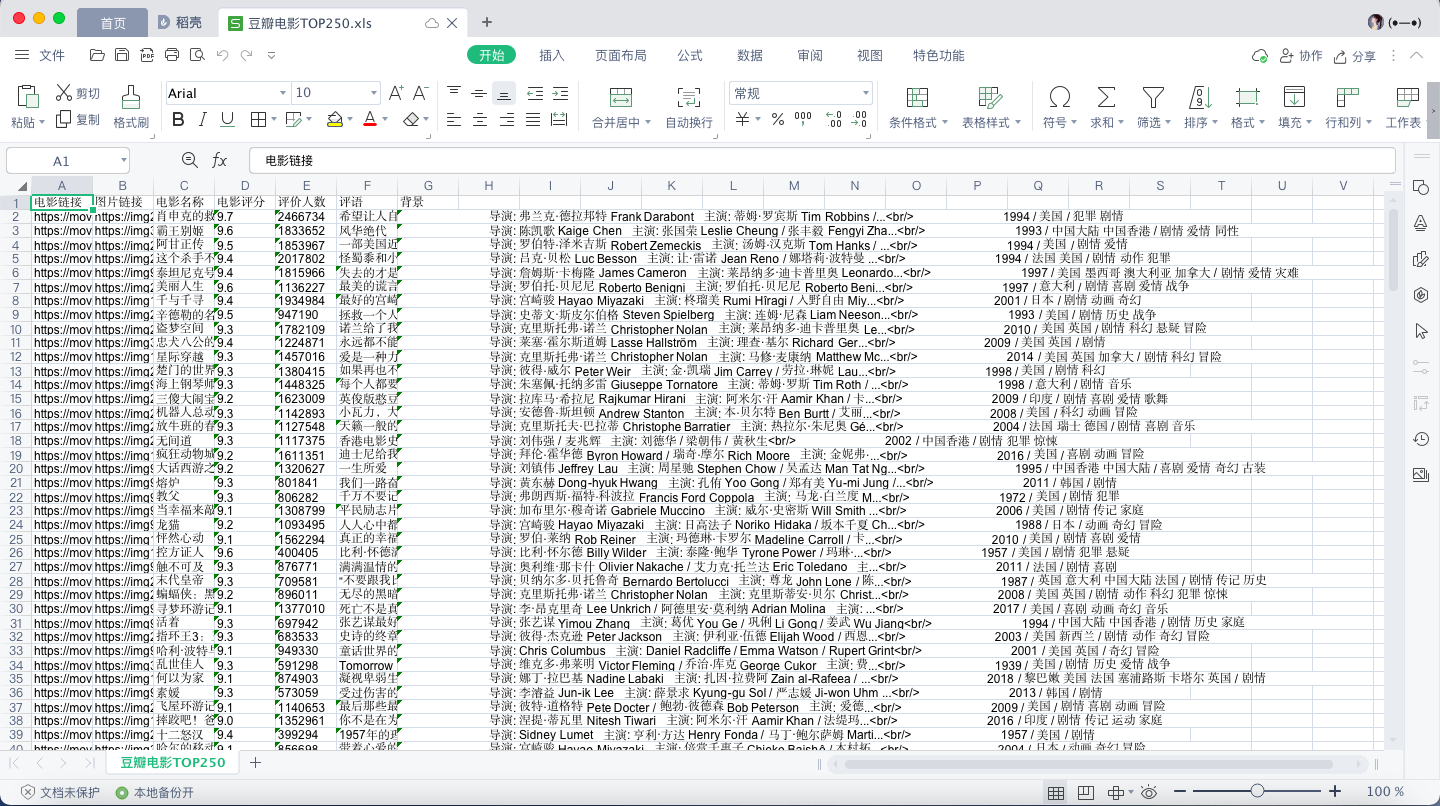This screenshot has width=1440, height=806.
Task: Click the 分享 share button
Action: 1354,56
